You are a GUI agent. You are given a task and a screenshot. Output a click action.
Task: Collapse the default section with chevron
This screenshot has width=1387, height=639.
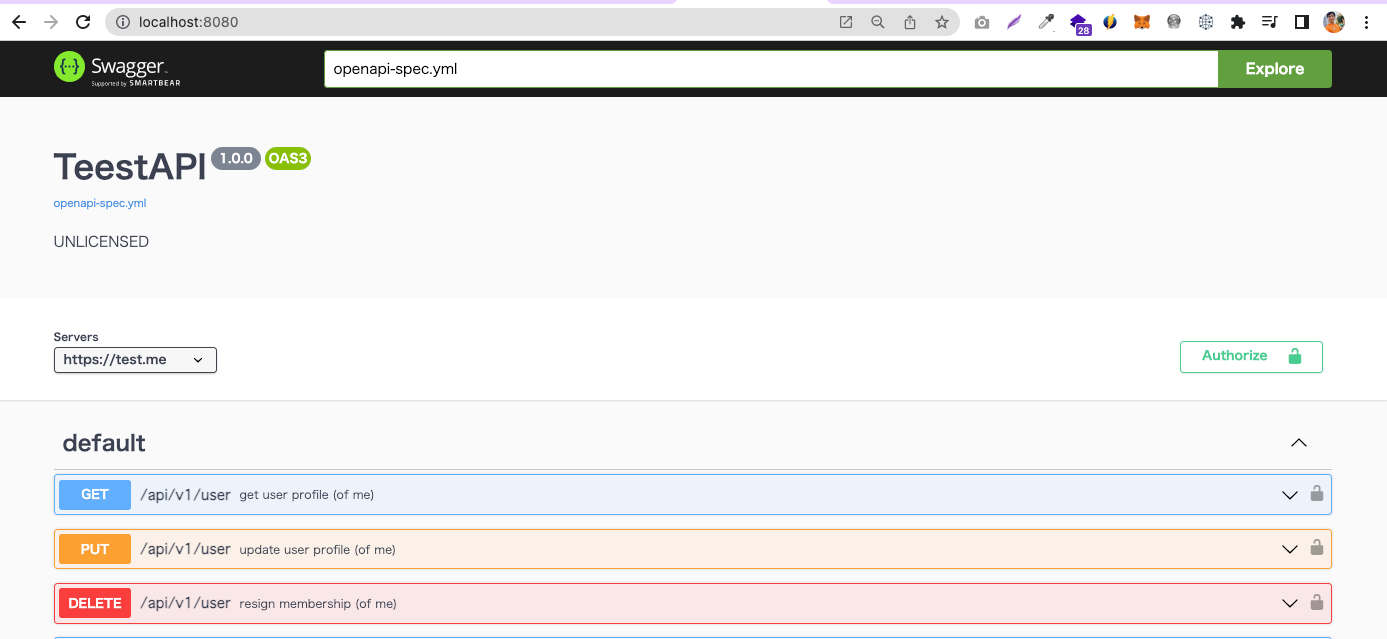1298,443
